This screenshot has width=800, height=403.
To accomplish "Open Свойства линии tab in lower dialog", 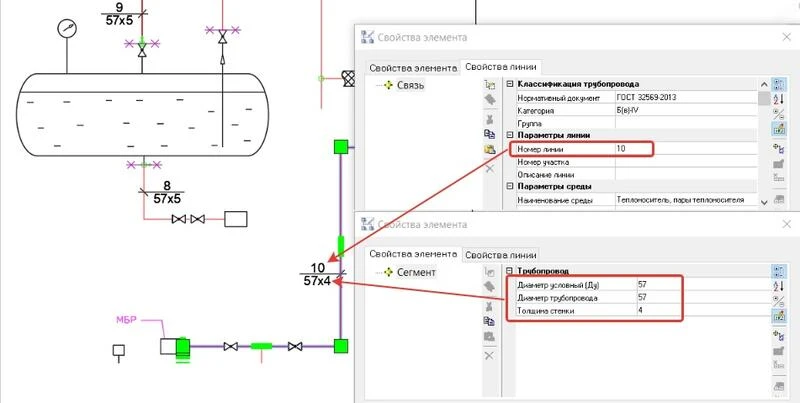I will [503, 254].
